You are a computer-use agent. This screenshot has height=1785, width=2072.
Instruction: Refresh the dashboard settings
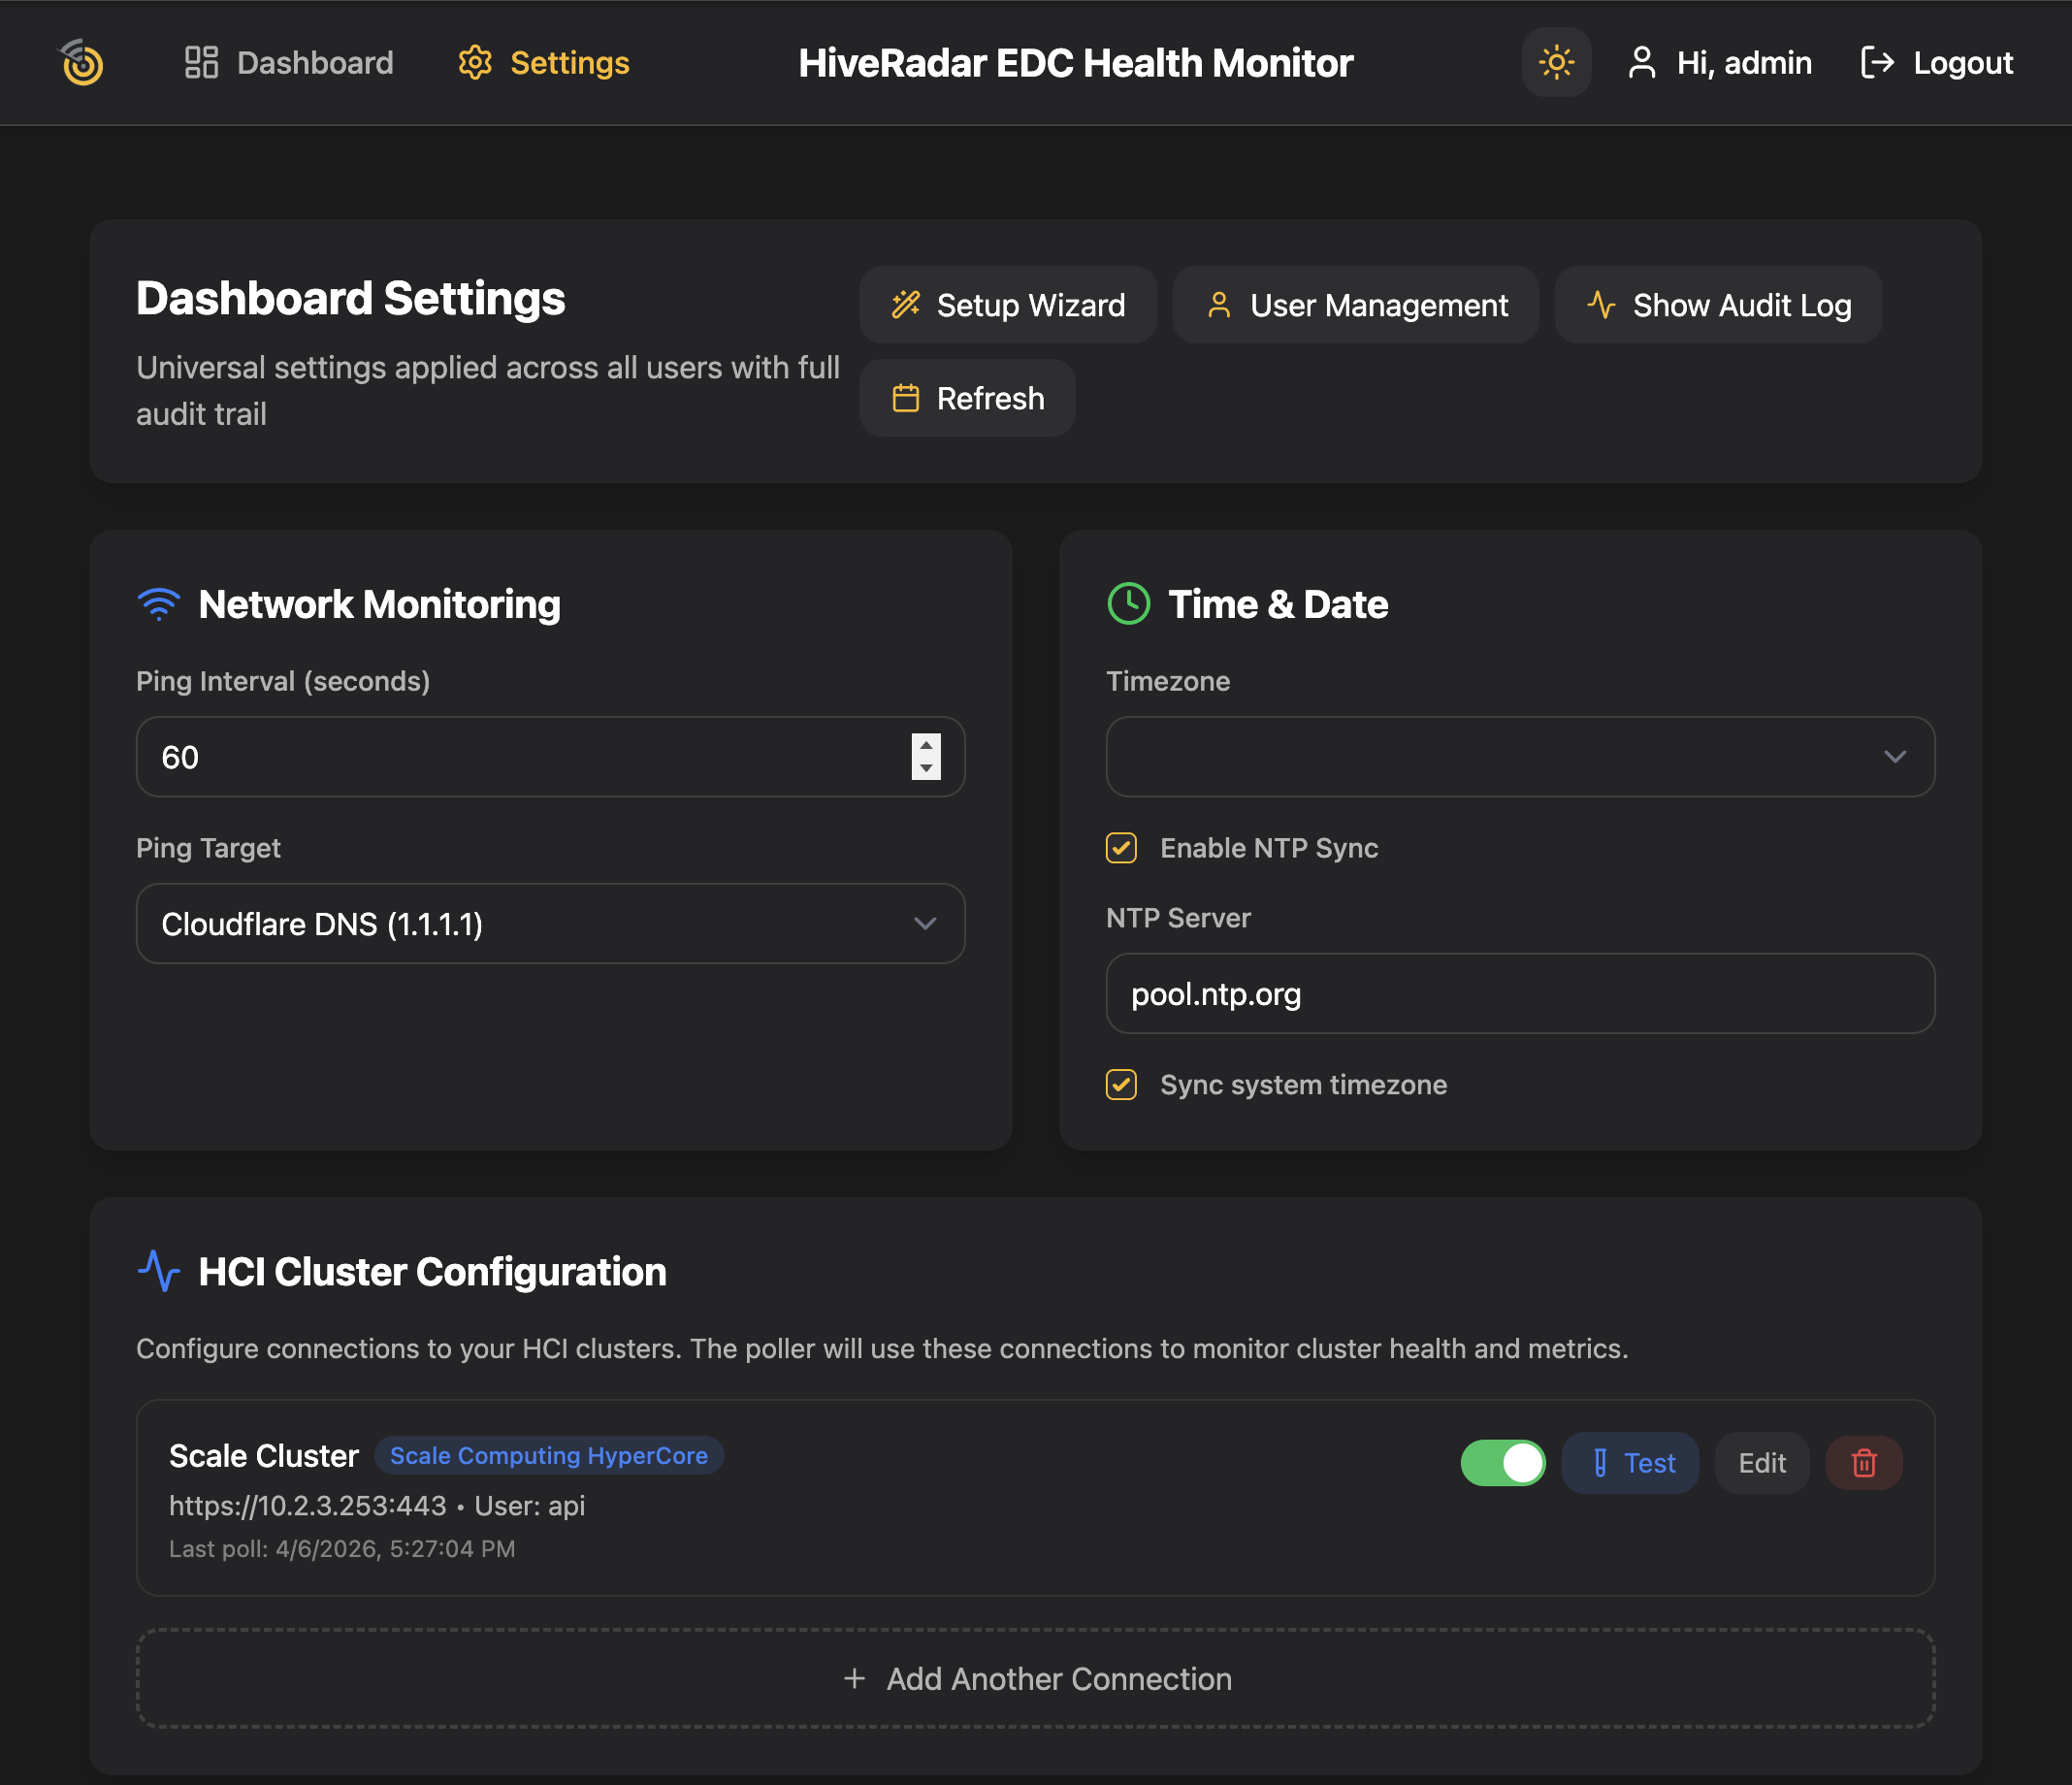click(x=967, y=398)
